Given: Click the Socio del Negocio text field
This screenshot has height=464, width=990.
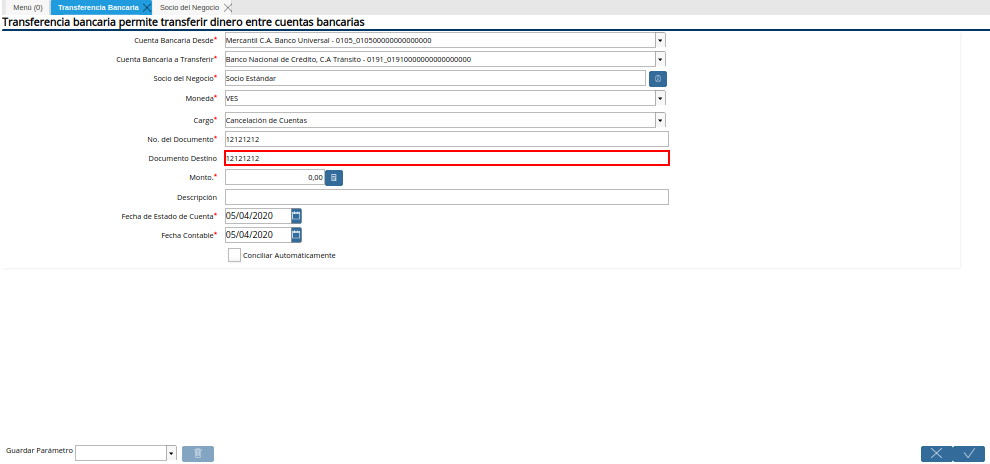Looking at the screenshot, I should [435, 79].
